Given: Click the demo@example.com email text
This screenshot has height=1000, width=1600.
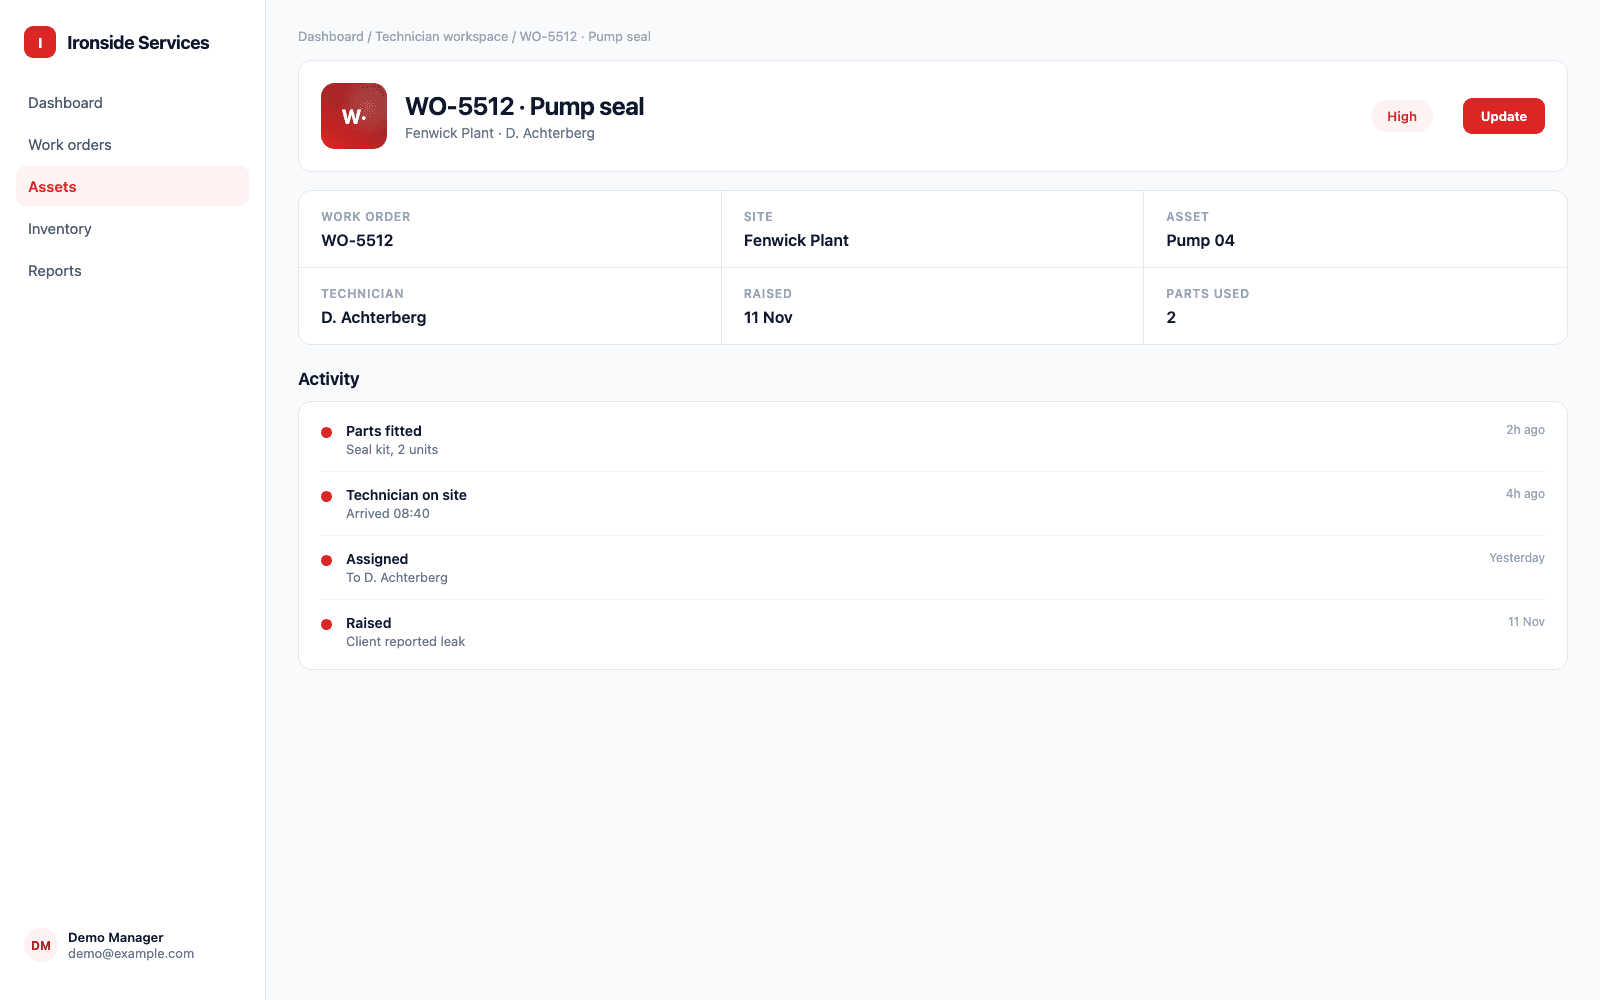Looking at the screenshot, I should [131, 954].
